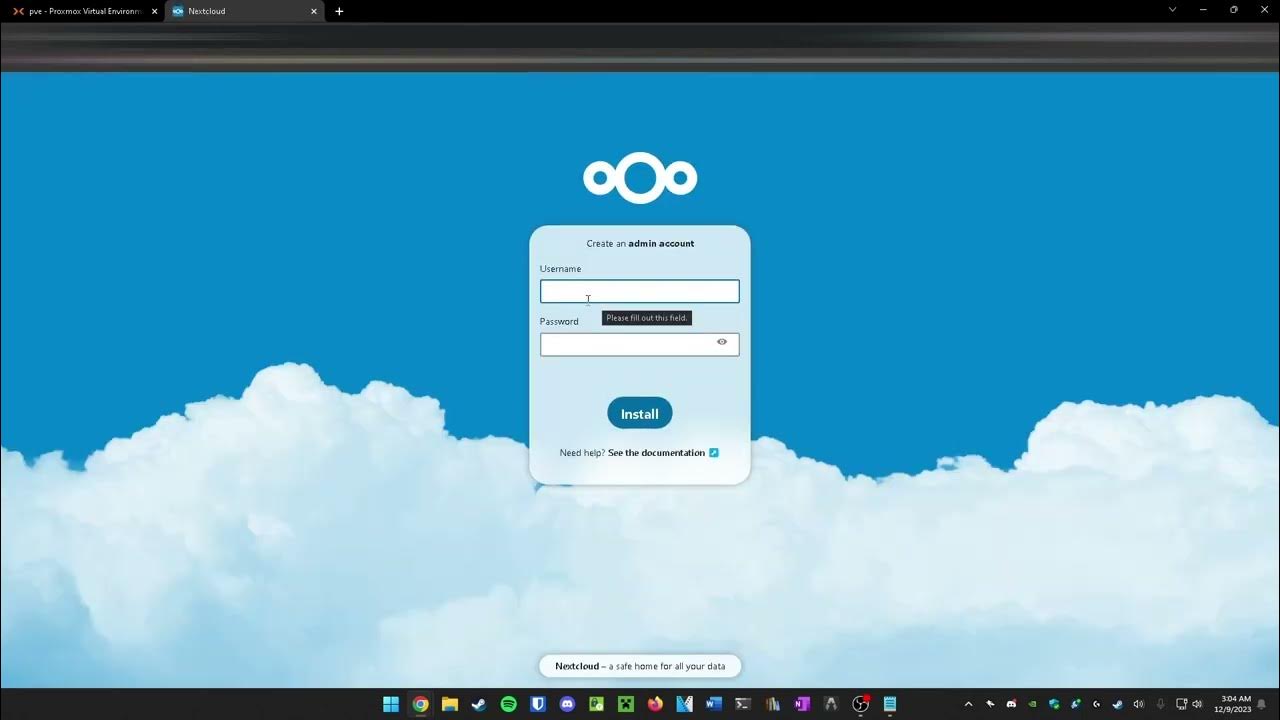
Task: Close the Proxmox browser tab
Action: [x=154, y=11]
